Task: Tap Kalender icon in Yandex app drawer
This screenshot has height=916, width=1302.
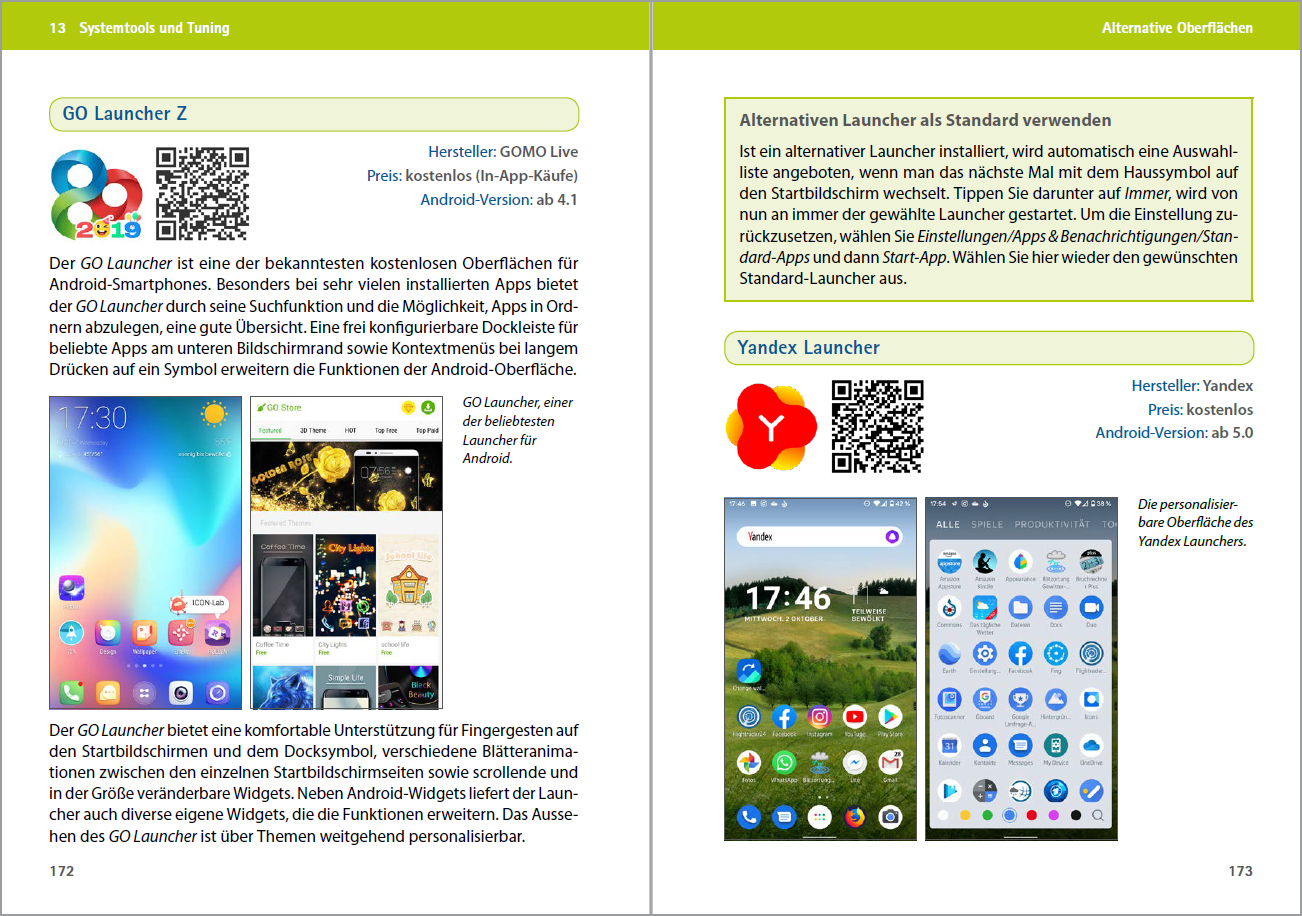Action: 949,745
